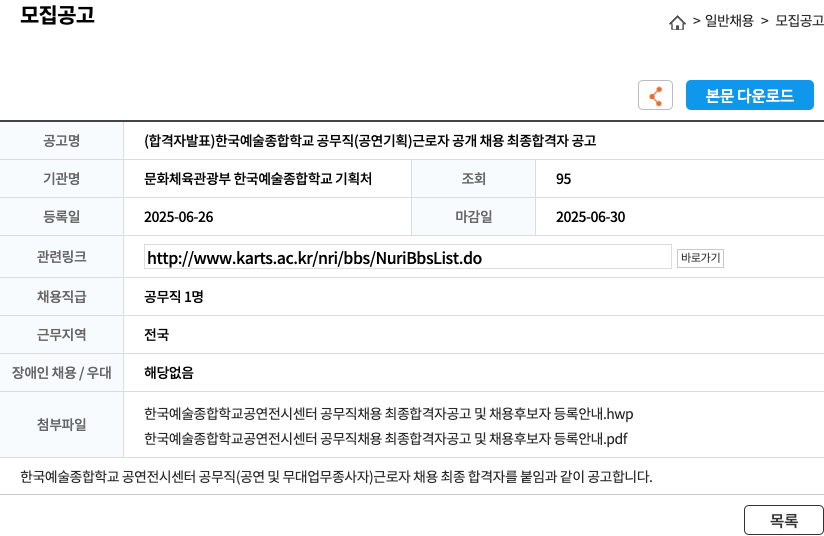The height and width of the screenshot is (536, 824).
Task: Select the 해당없음 value
Action: click(169, 373)
